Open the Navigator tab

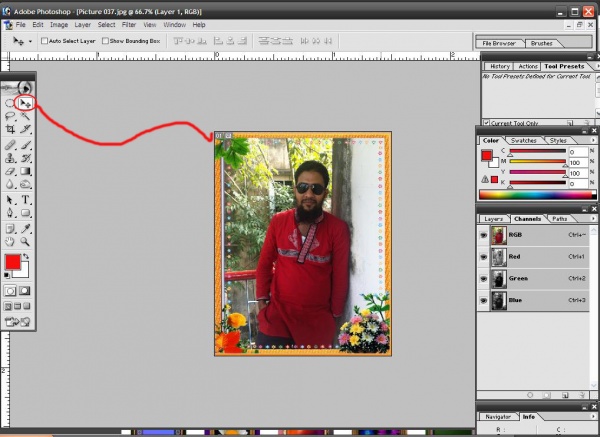pyautogui.click(x=498, y=417)
